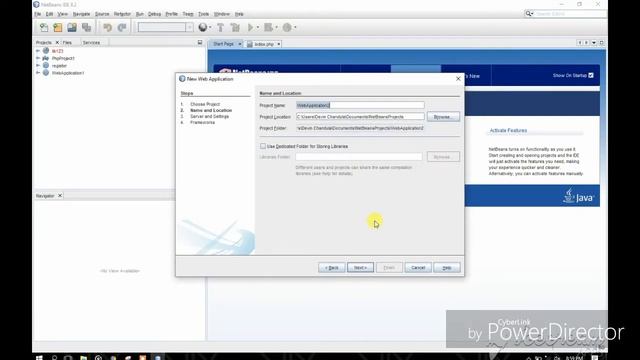Screen dimensions: 640x360
Task: Expand the red-named project node
Action: point(38,51)
